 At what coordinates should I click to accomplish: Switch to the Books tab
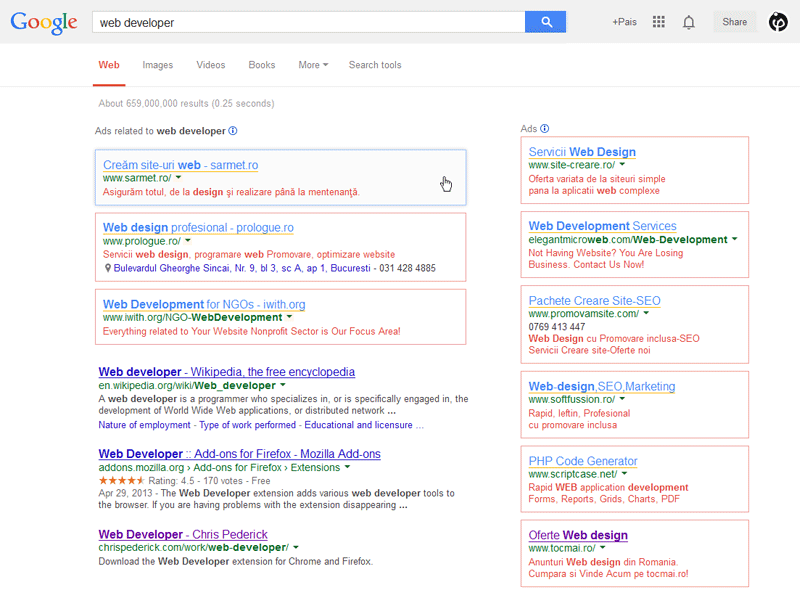click(x=262, y=65)
